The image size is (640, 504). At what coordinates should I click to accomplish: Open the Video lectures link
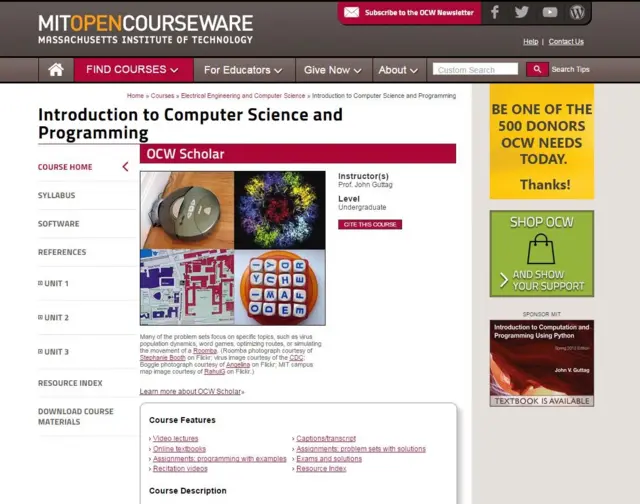(175, 439)
